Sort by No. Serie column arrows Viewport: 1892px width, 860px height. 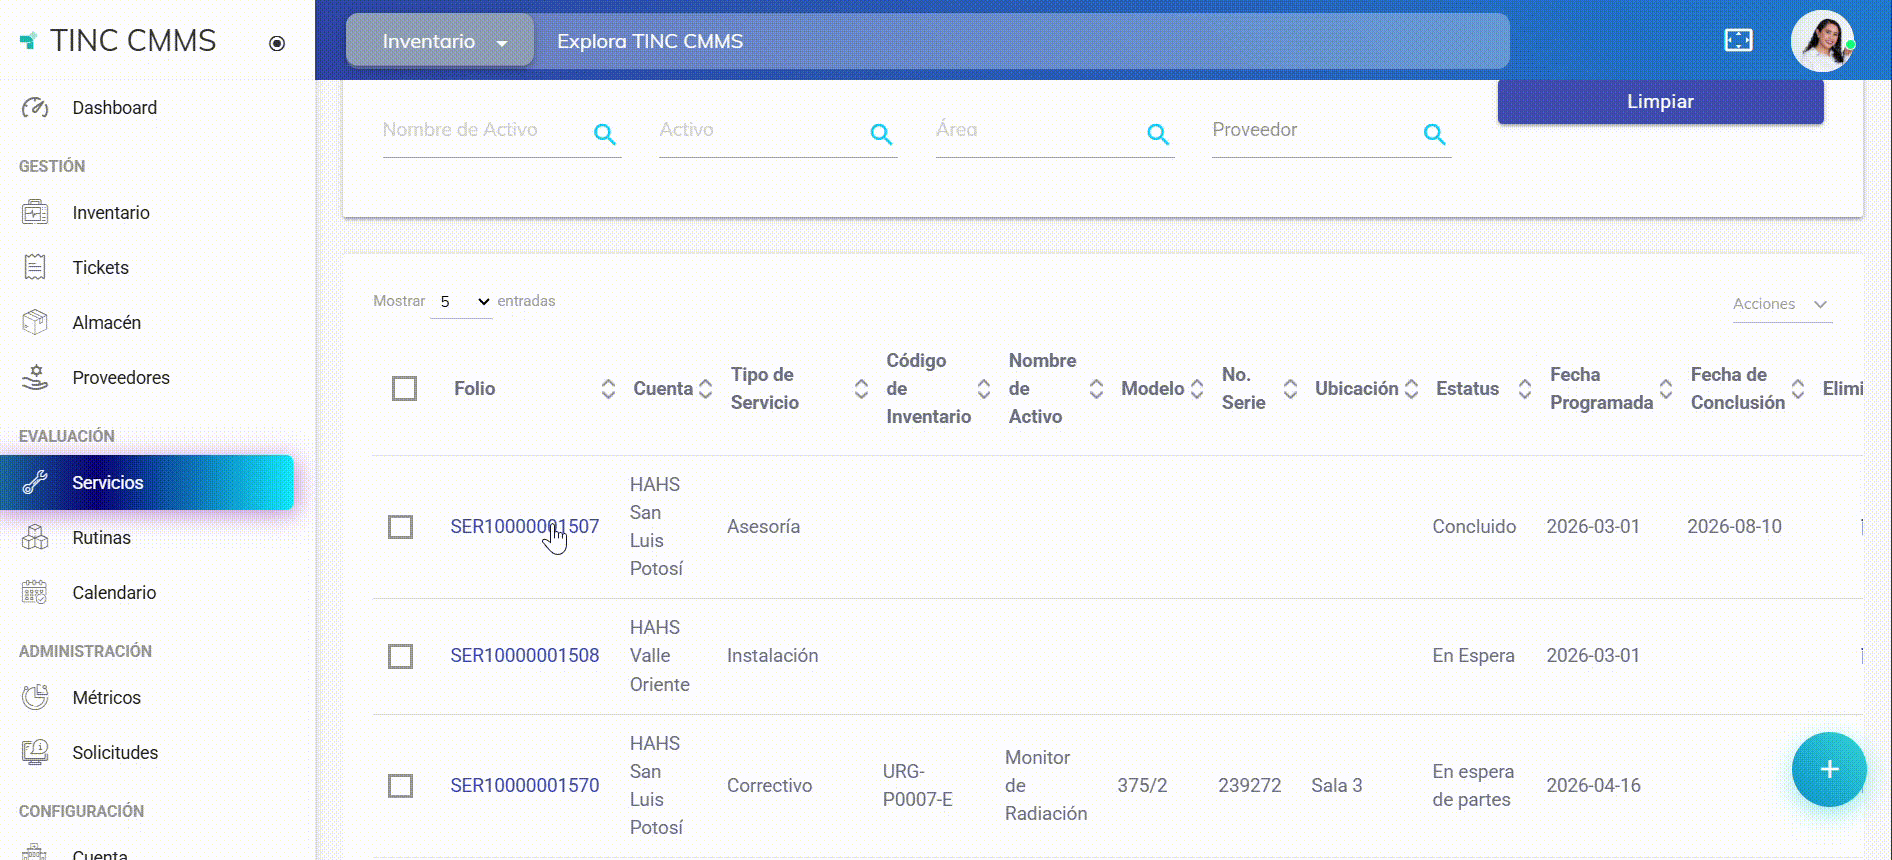click(x=1290, y=389)
